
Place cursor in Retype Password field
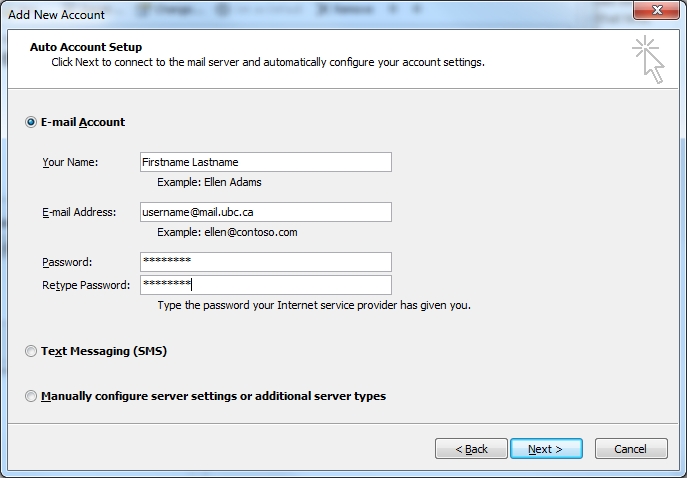[x=265, y=285]
